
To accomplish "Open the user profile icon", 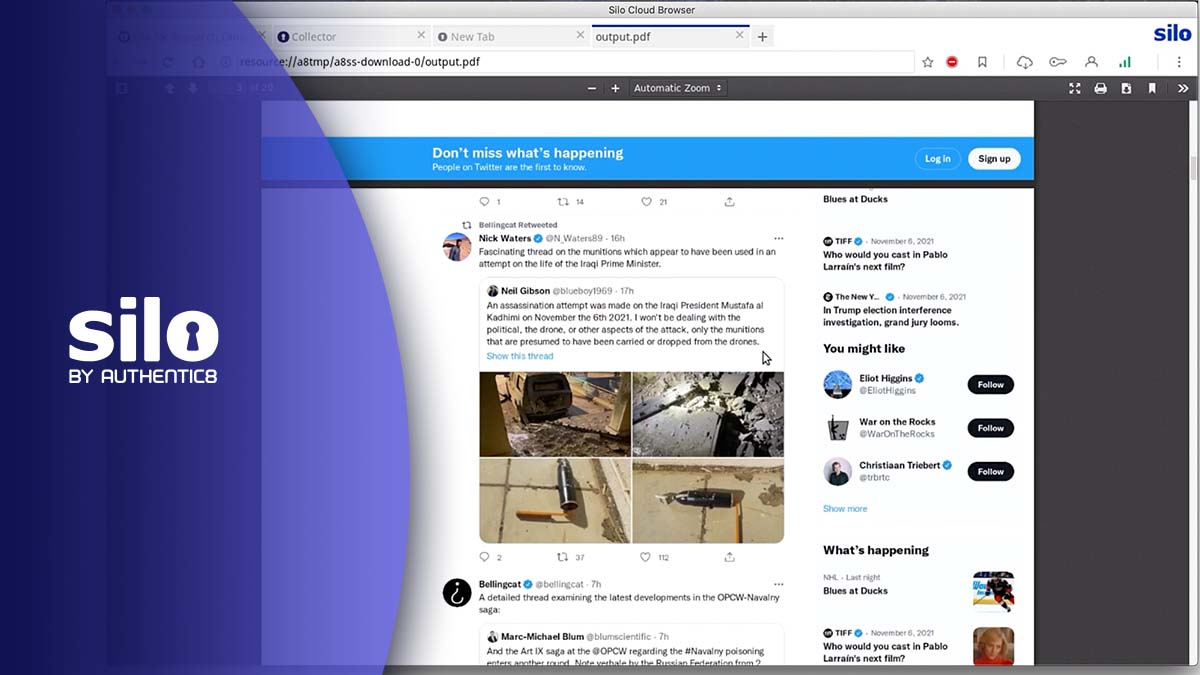I will tap(1091, 62).
